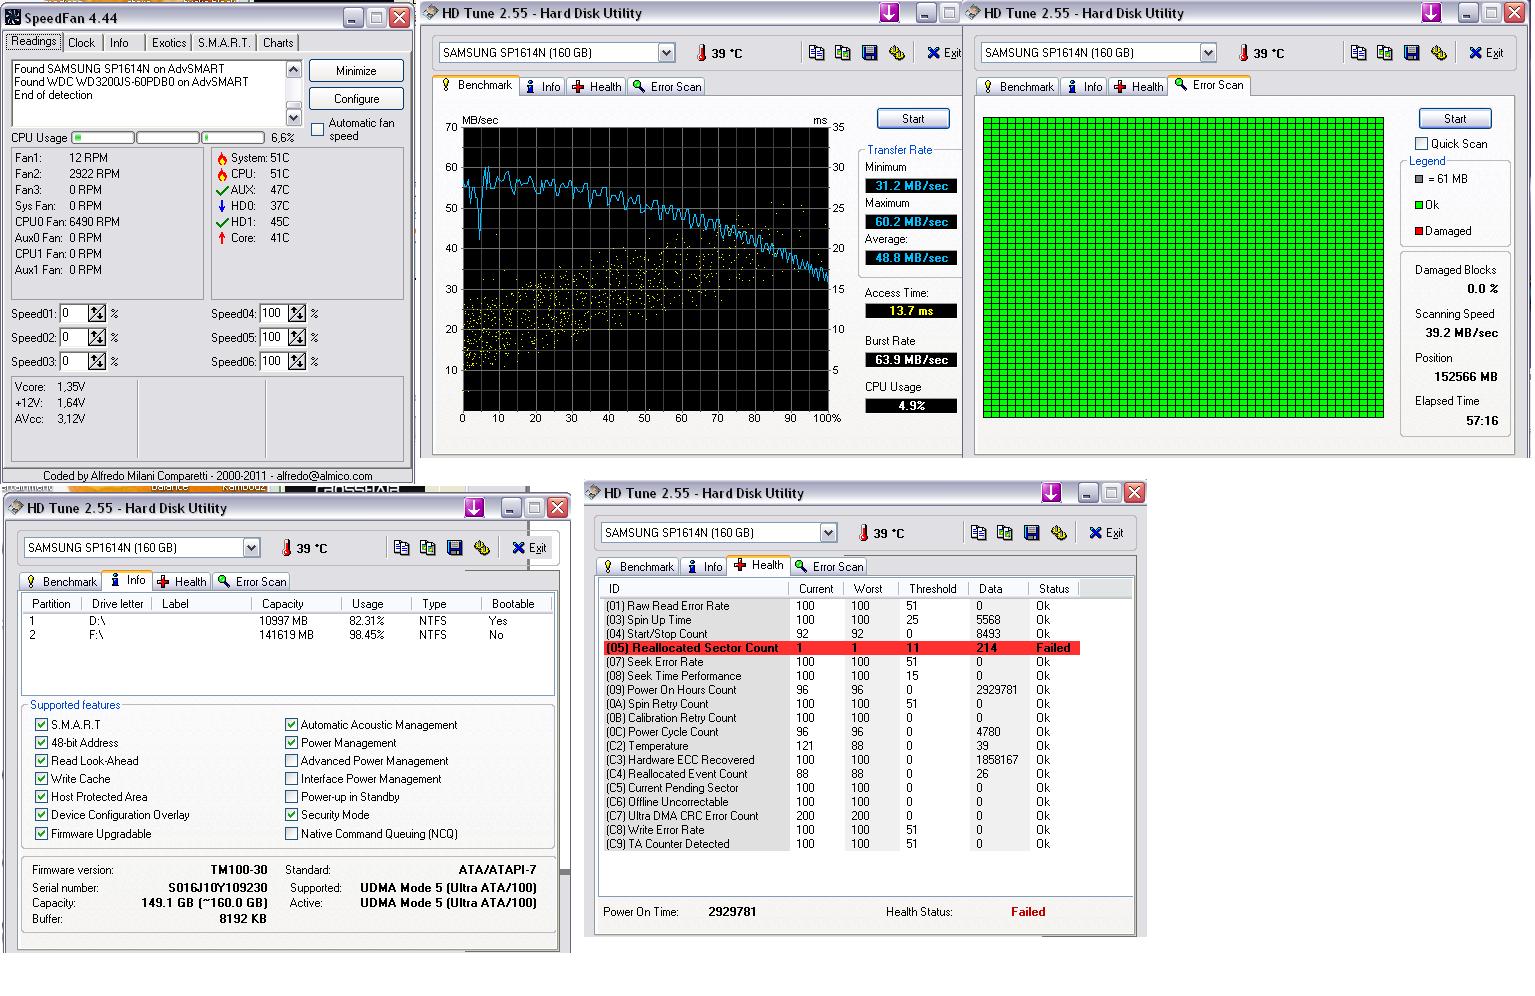1535x996 pixels.
Task: Click scroll-down arrow in SpeedFan log box
Action: (293, 118)
